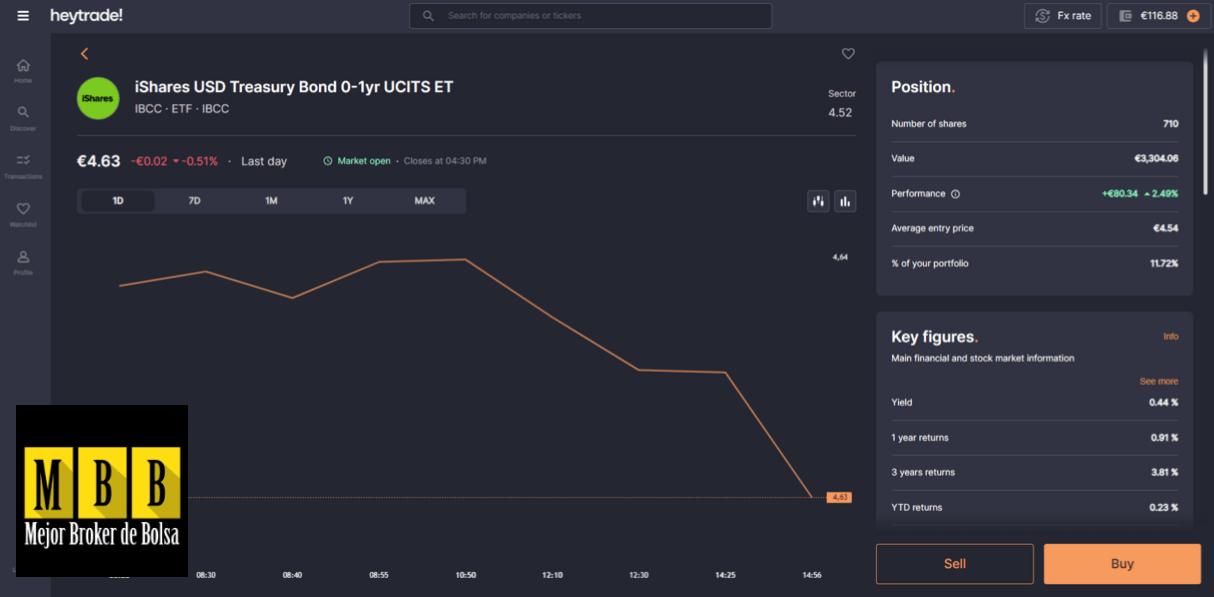Select the 1Y chart range tab

coord(348,201)
